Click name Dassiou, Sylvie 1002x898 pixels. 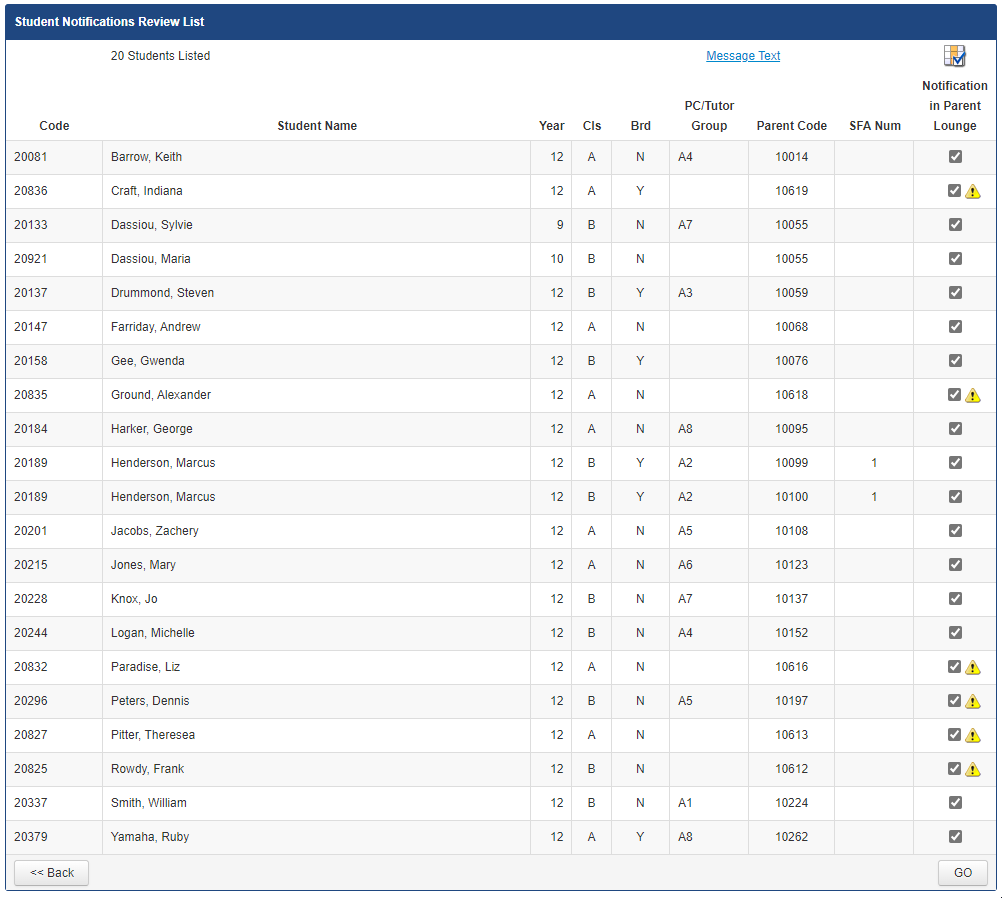point(151,225)
